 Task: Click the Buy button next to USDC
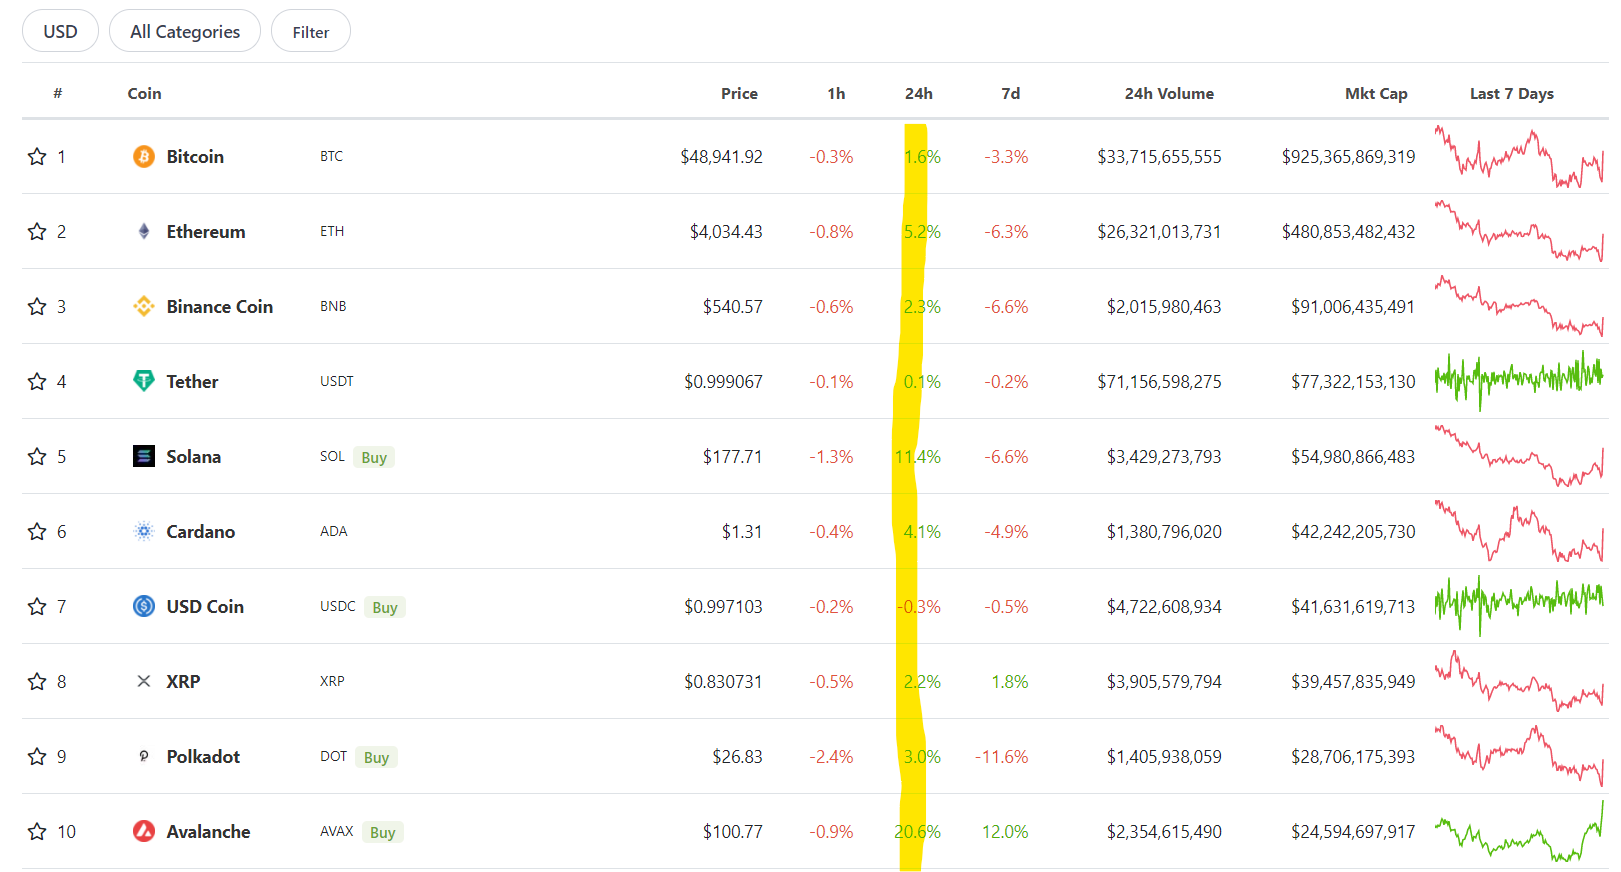(x=385, y=607)
